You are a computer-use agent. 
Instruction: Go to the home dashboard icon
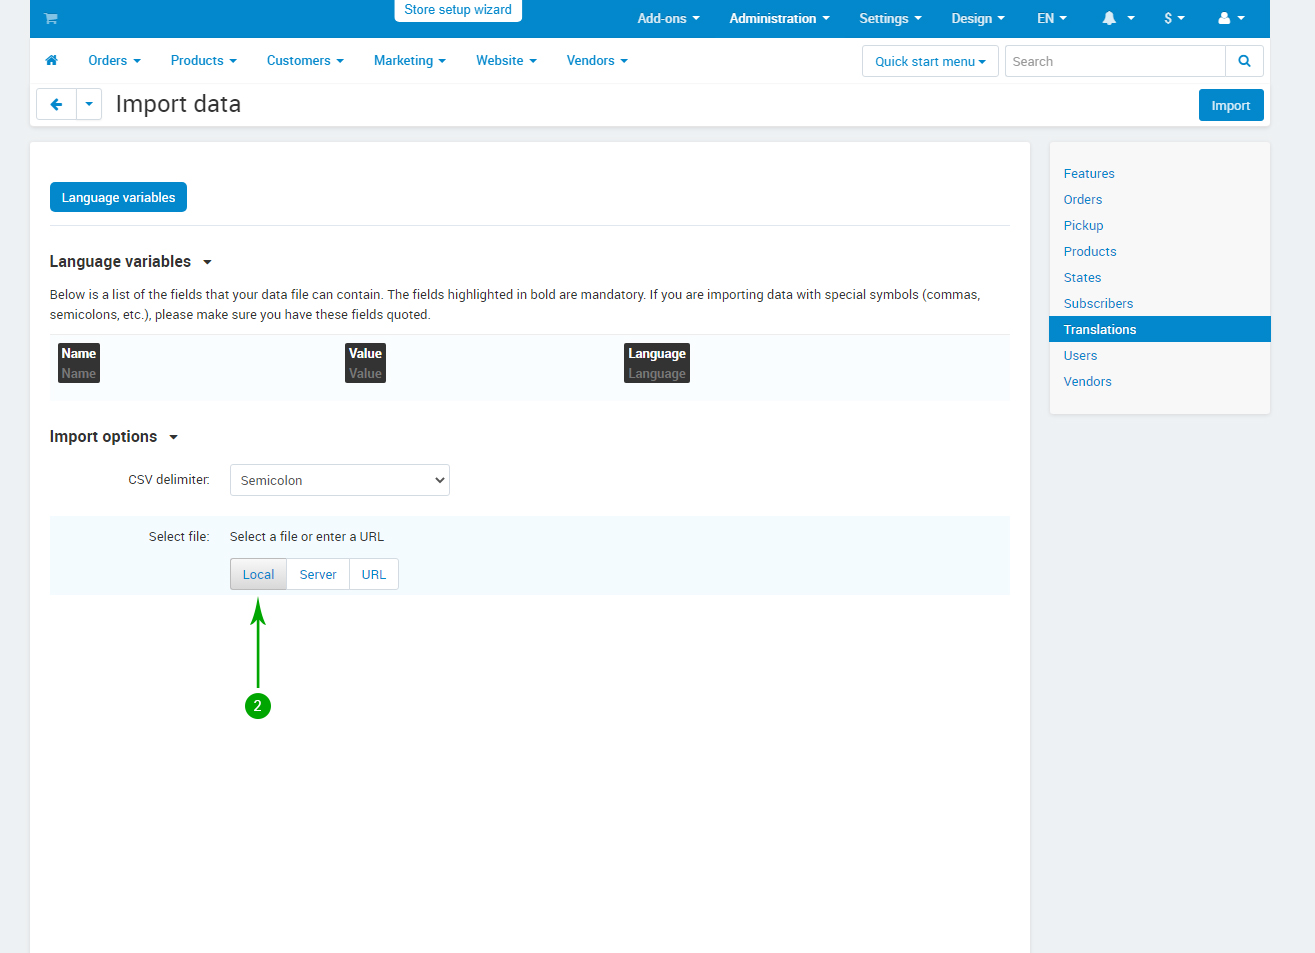[52, 61]
